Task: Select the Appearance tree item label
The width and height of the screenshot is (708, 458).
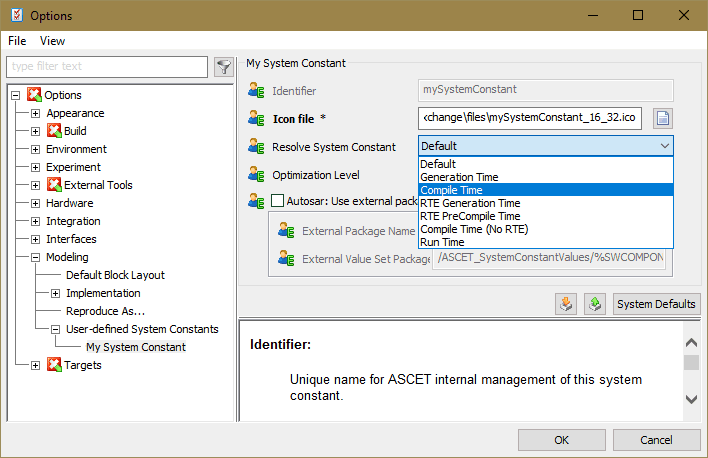Action: click(x=75, y=113)
